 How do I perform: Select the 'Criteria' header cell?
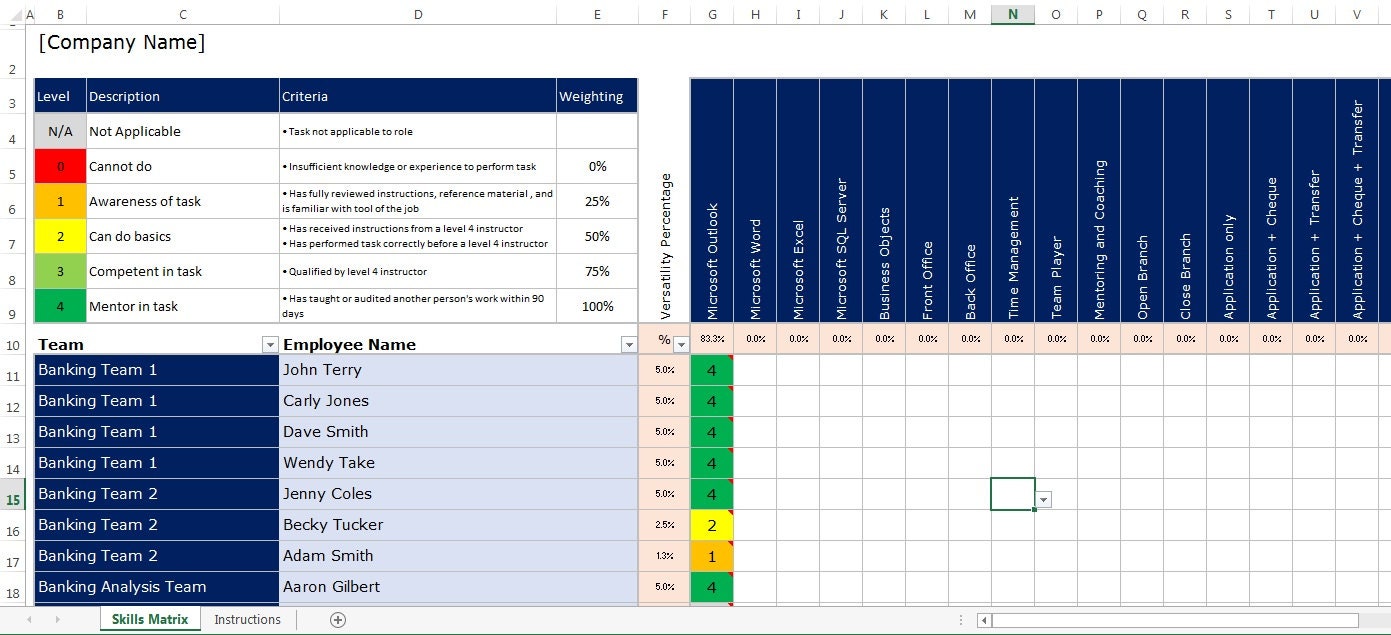(418, 96)
